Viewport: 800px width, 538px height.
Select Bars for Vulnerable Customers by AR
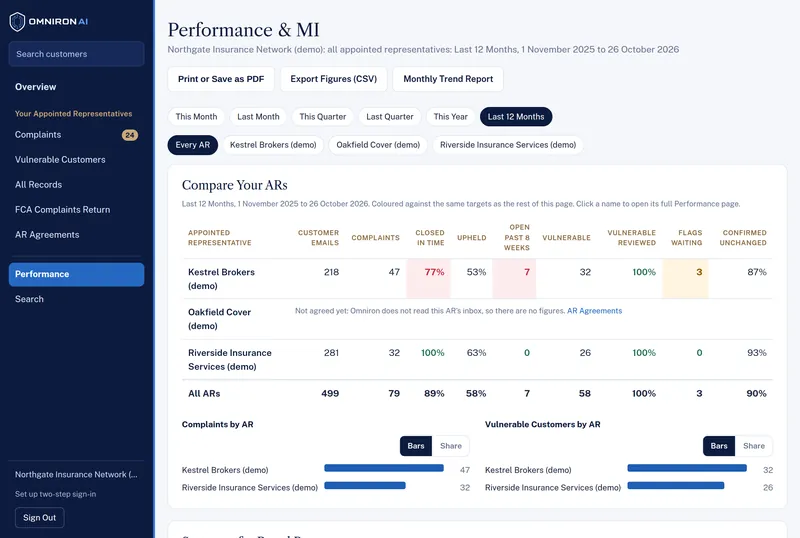tap(719, 446)
